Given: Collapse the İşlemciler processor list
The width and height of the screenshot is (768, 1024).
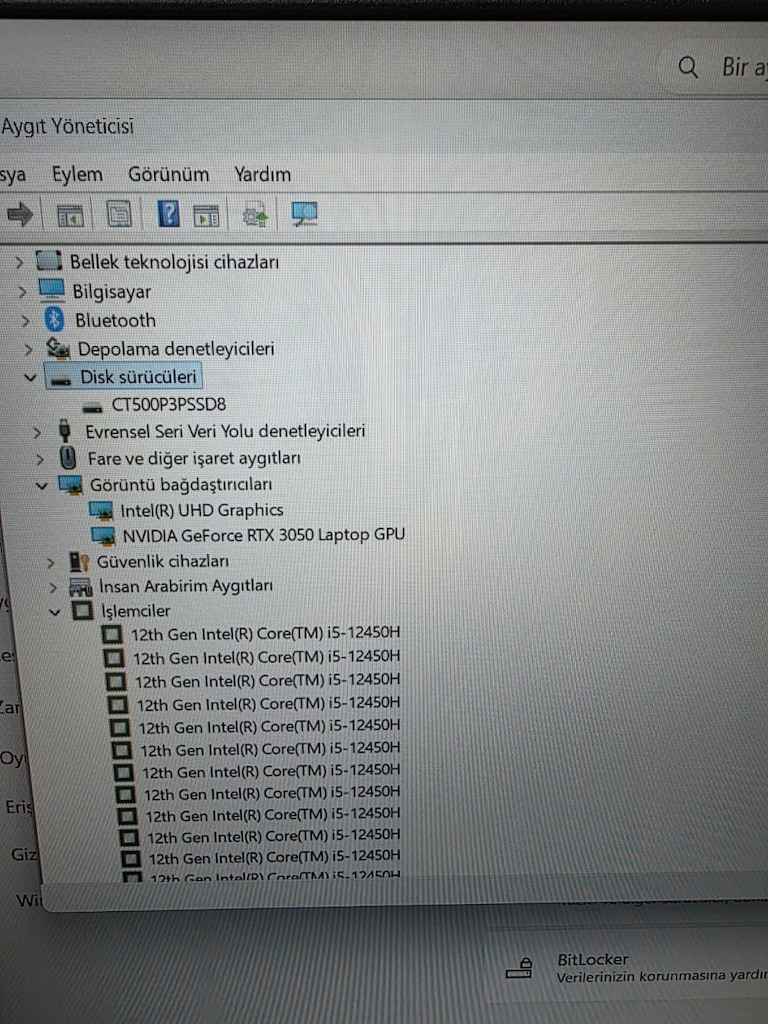Looking at the screenshot, I should pyautogui.click(x=55, y=612).
